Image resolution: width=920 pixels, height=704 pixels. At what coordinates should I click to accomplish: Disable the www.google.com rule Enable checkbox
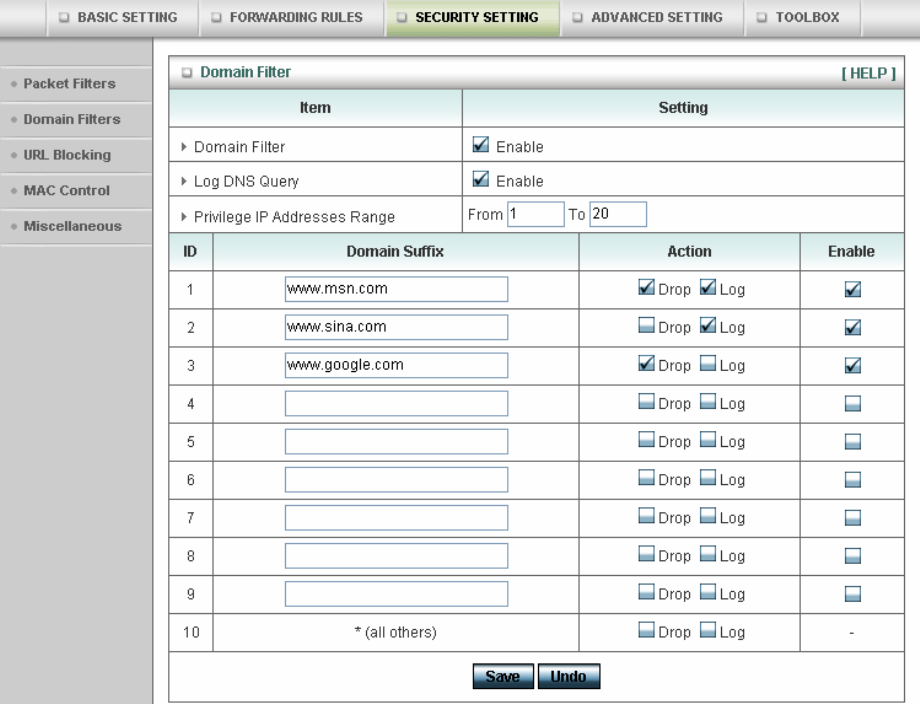[x=853, y=365]
